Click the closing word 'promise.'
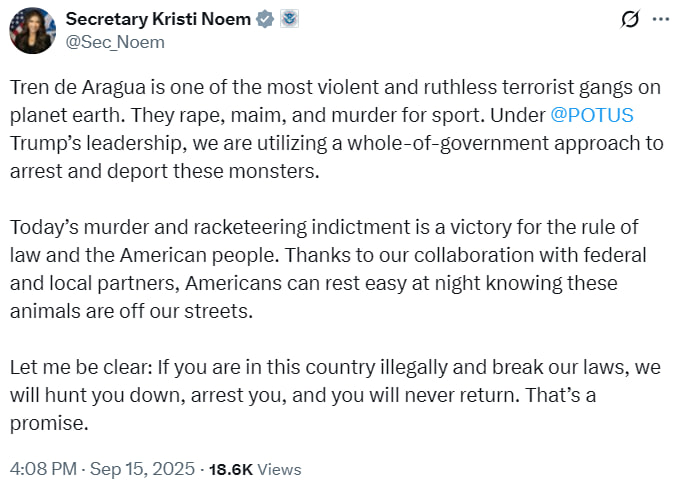This screenshot has width=675, height=492. tap(49, 424)
